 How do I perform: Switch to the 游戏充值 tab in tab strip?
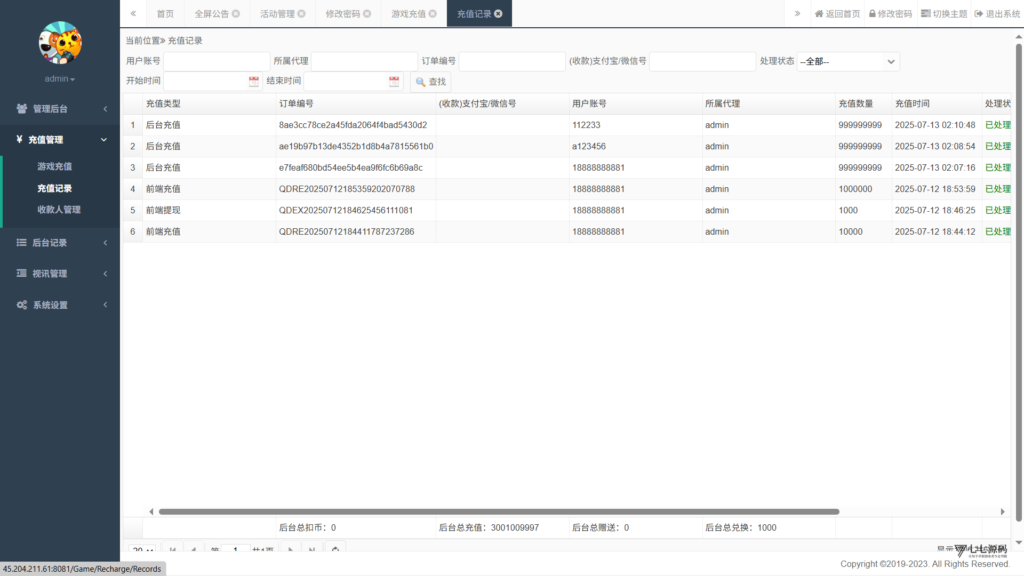coord(408,14)
